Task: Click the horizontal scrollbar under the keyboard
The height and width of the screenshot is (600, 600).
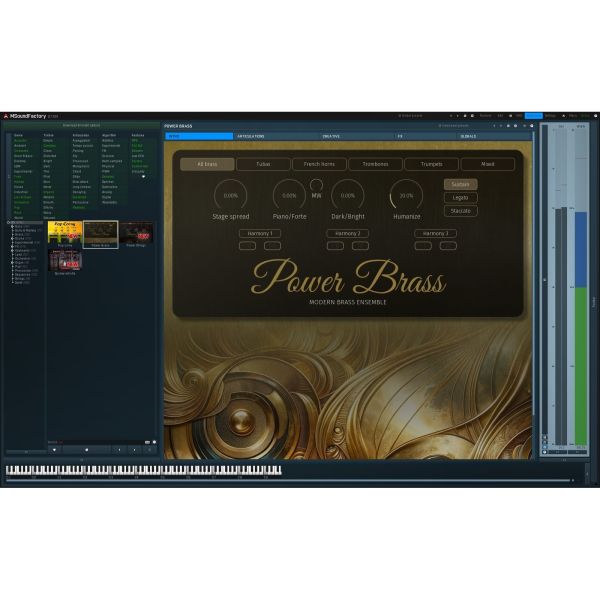Action: [289, 480]
